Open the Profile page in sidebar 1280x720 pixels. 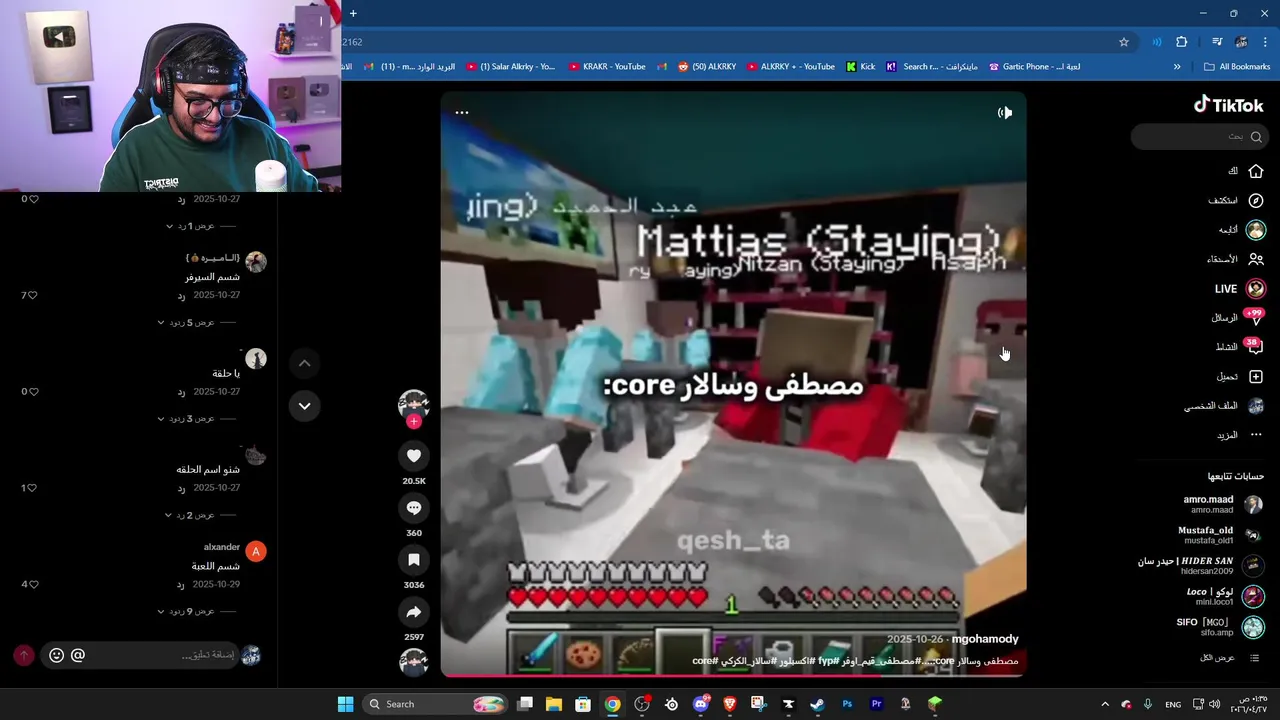1225,406
